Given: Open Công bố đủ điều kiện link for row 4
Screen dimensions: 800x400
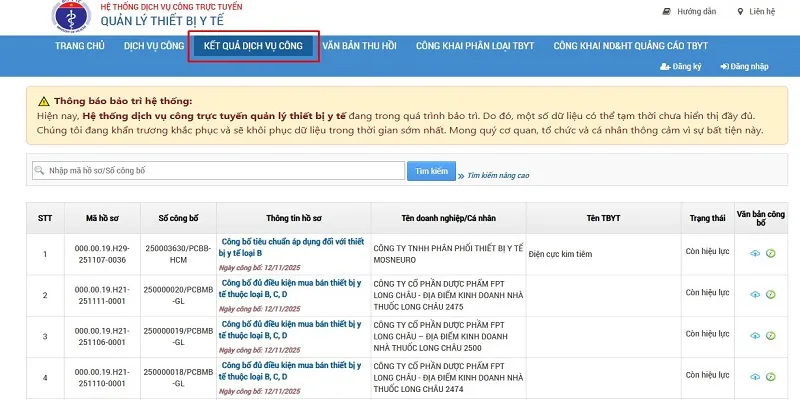Looking at the screenshot, I should pyautogui.click(x=290, y=371).
